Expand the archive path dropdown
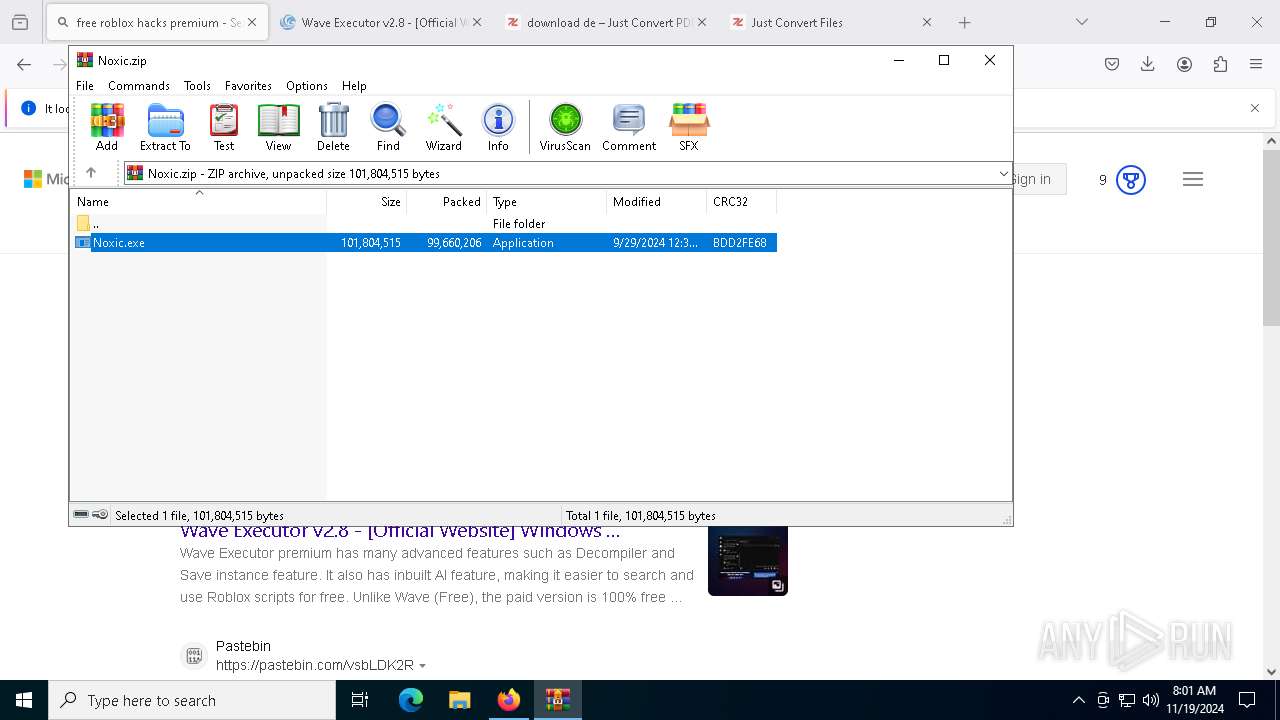 1003,174
